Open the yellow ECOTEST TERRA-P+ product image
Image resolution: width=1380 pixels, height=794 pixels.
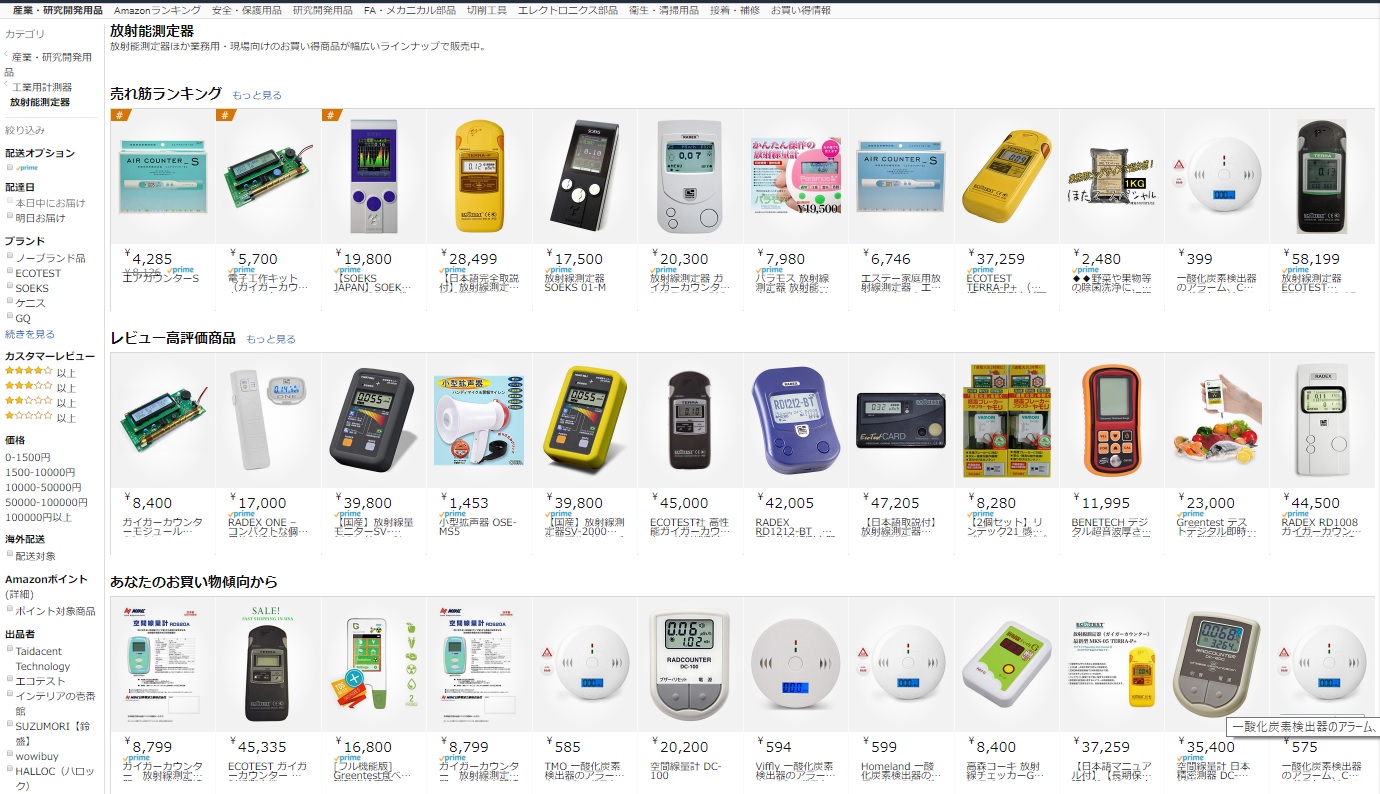click(1006, 176)
